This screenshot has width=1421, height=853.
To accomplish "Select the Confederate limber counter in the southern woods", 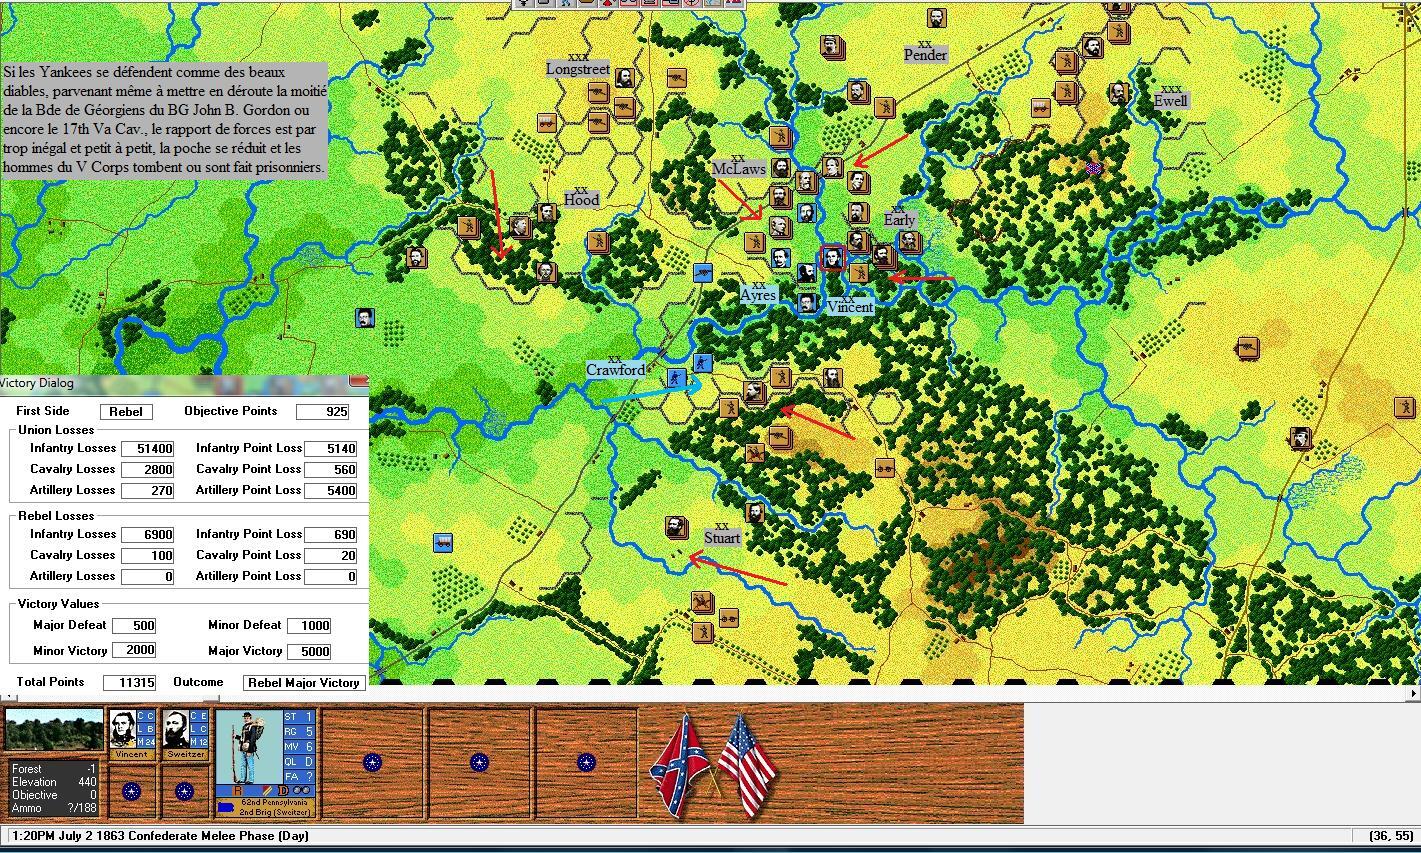I will (x=884, y=467).
